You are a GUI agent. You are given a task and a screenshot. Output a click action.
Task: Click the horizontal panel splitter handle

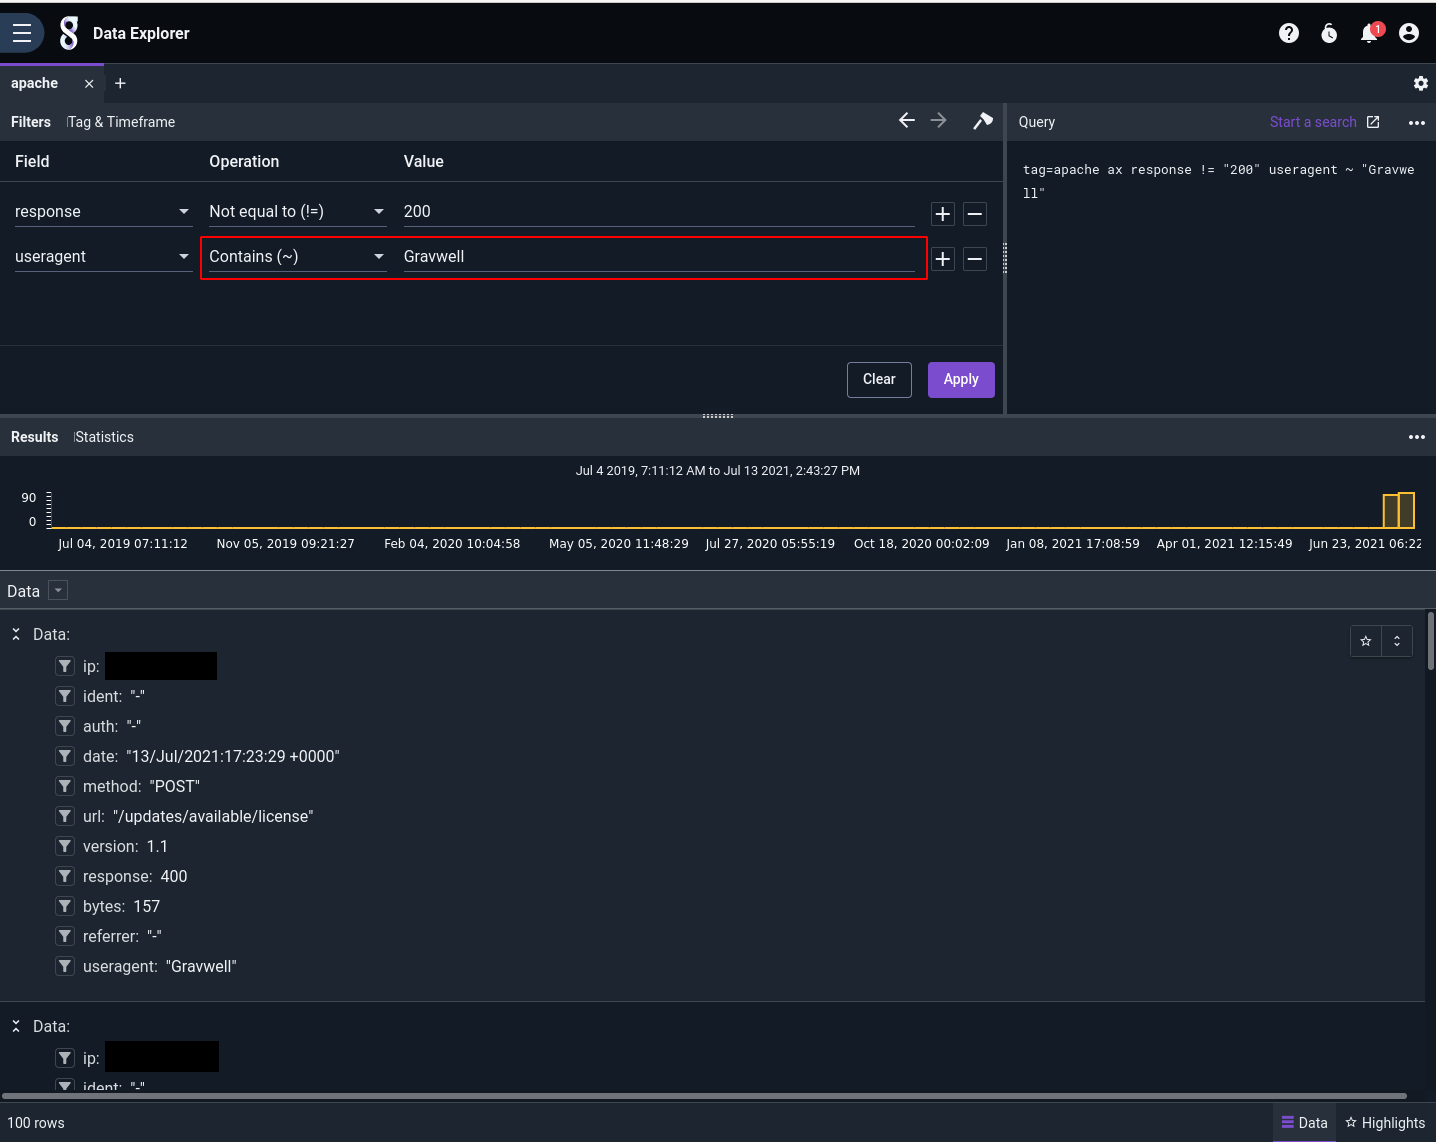click(x=718, y=415)
